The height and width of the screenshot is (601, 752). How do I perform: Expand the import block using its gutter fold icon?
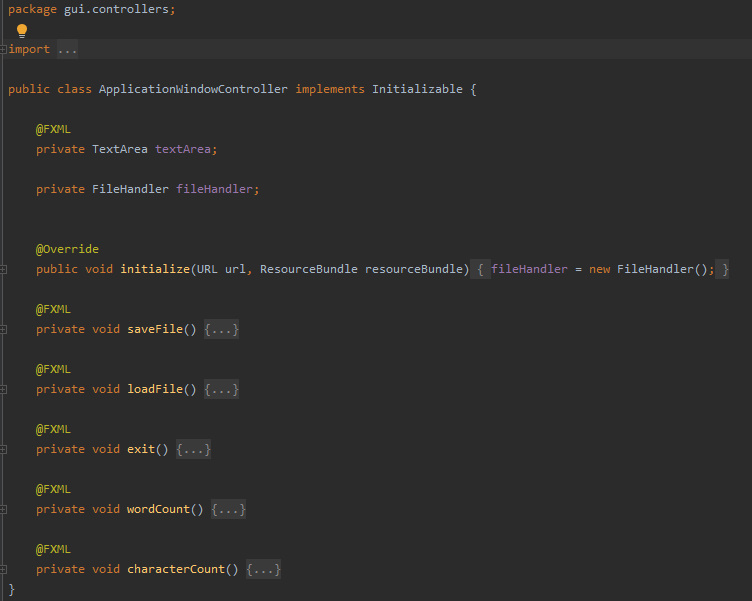coord(4,49)
